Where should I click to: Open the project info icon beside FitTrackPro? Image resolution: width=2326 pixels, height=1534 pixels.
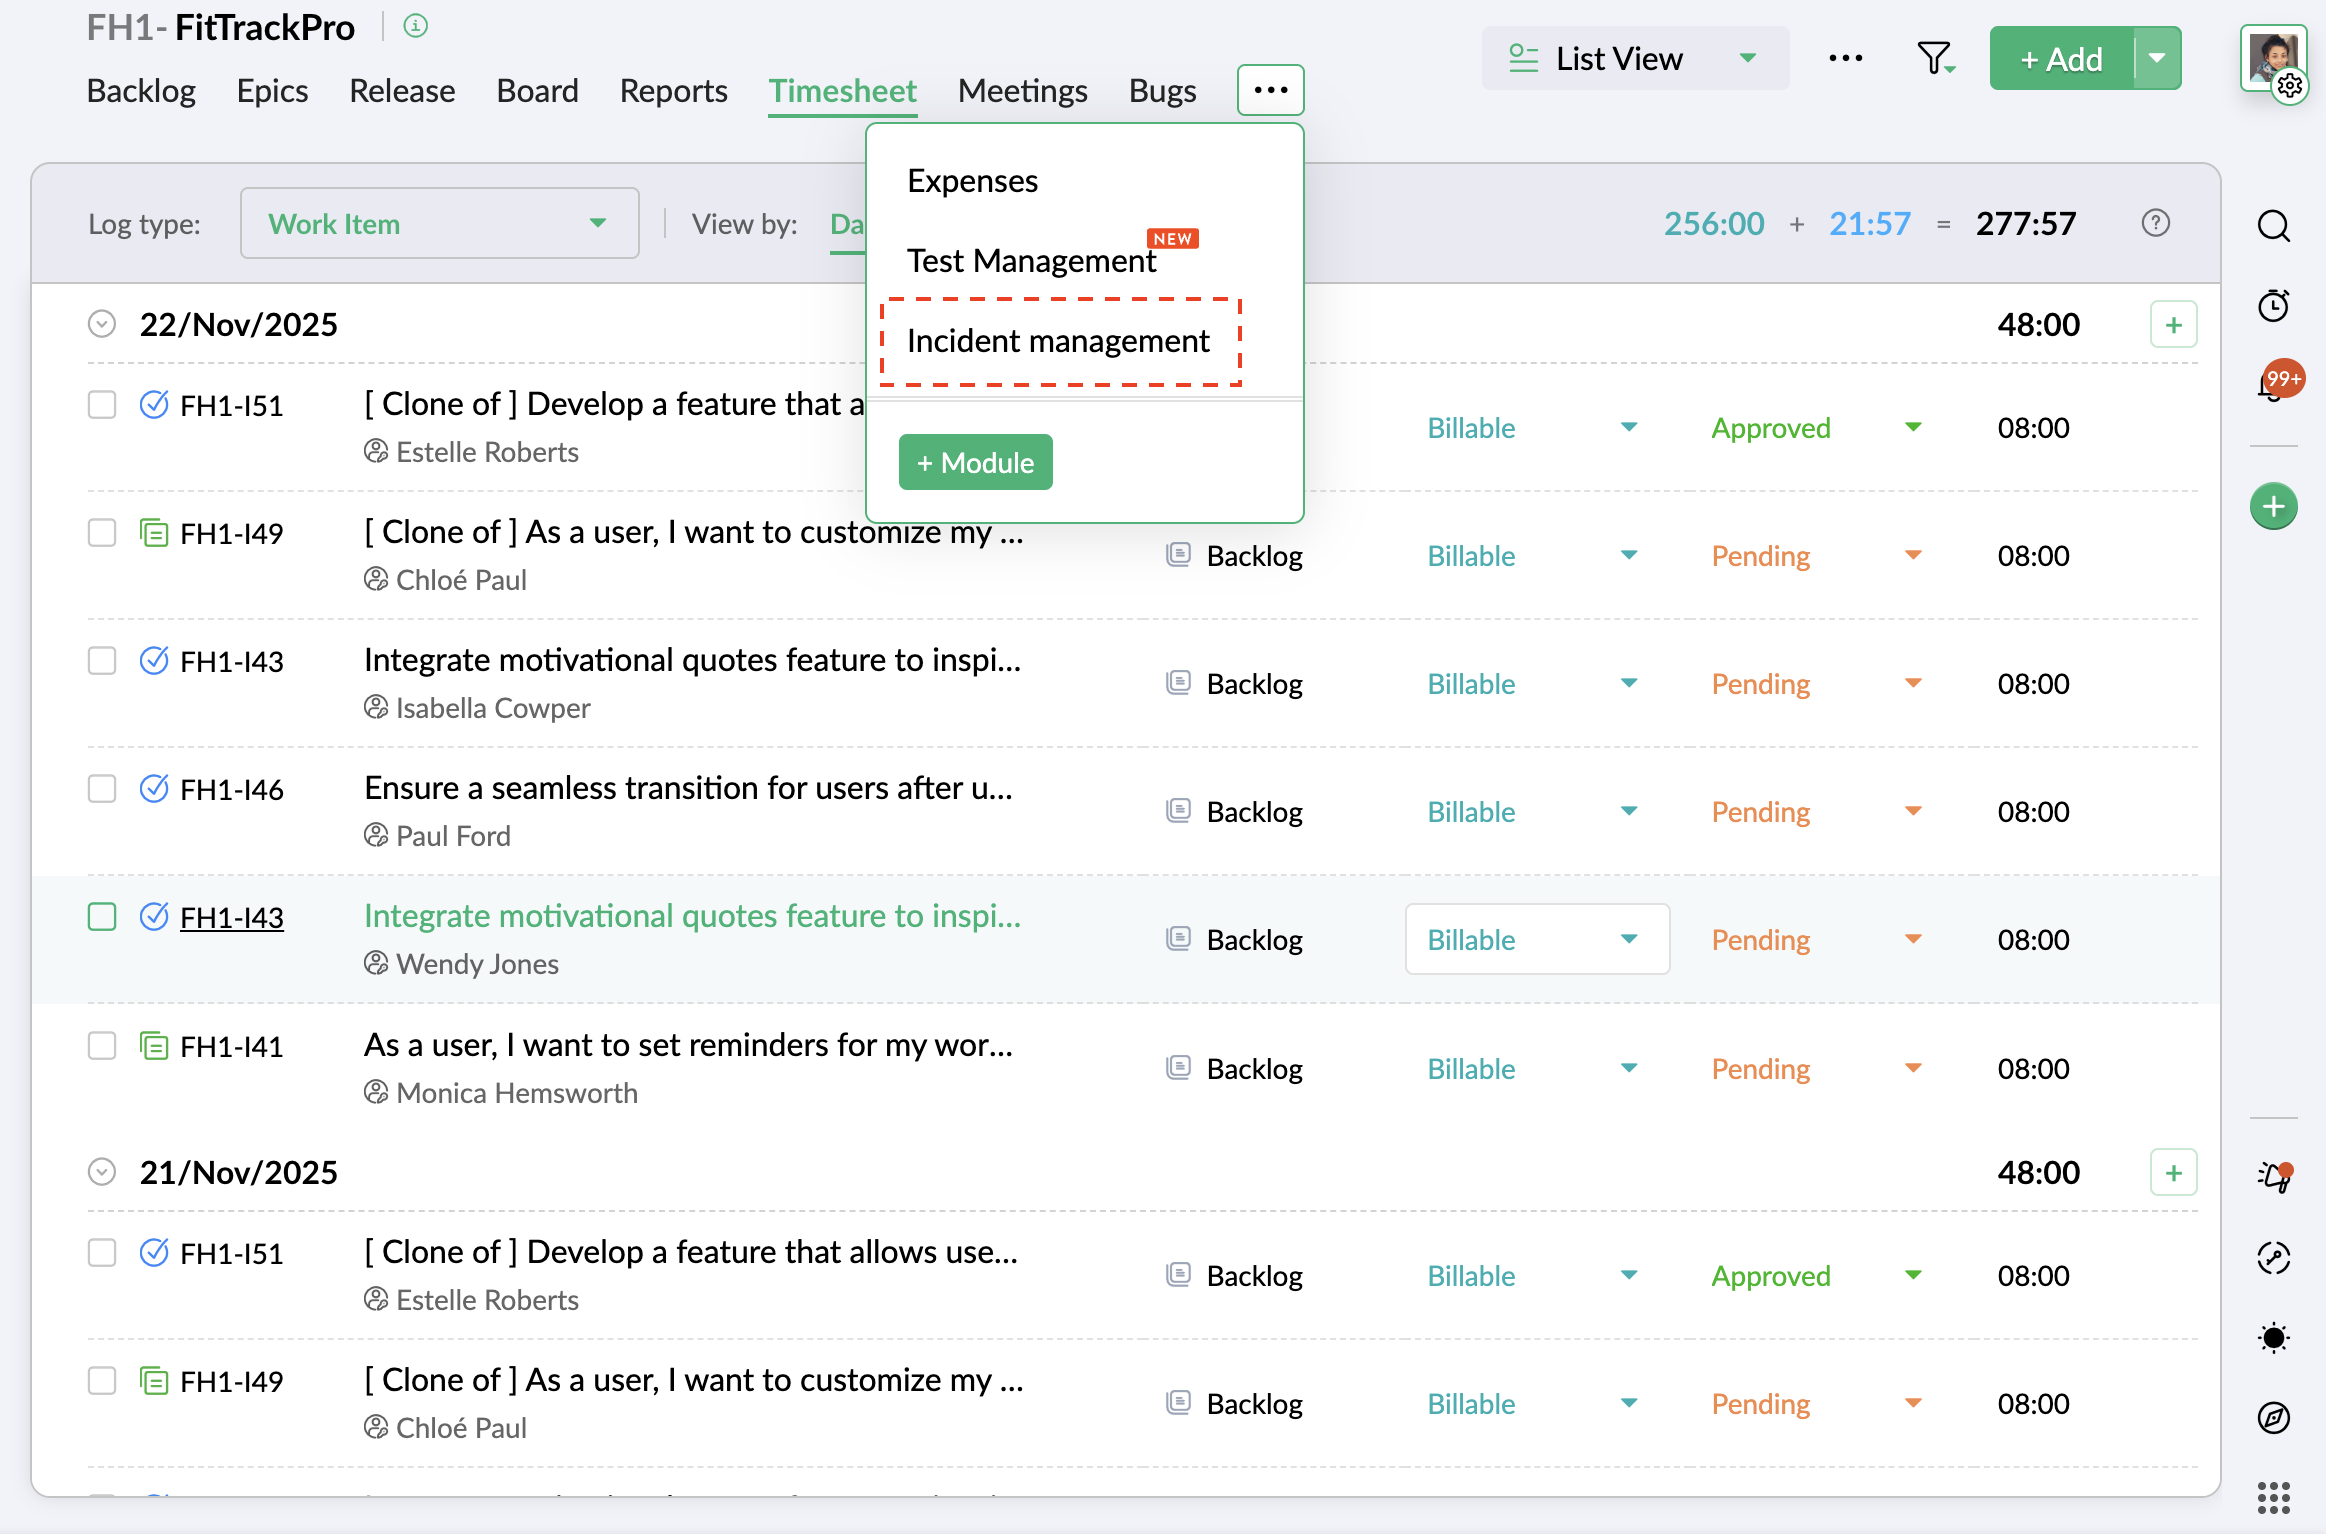pyautogui.click(x=416, y=26)
